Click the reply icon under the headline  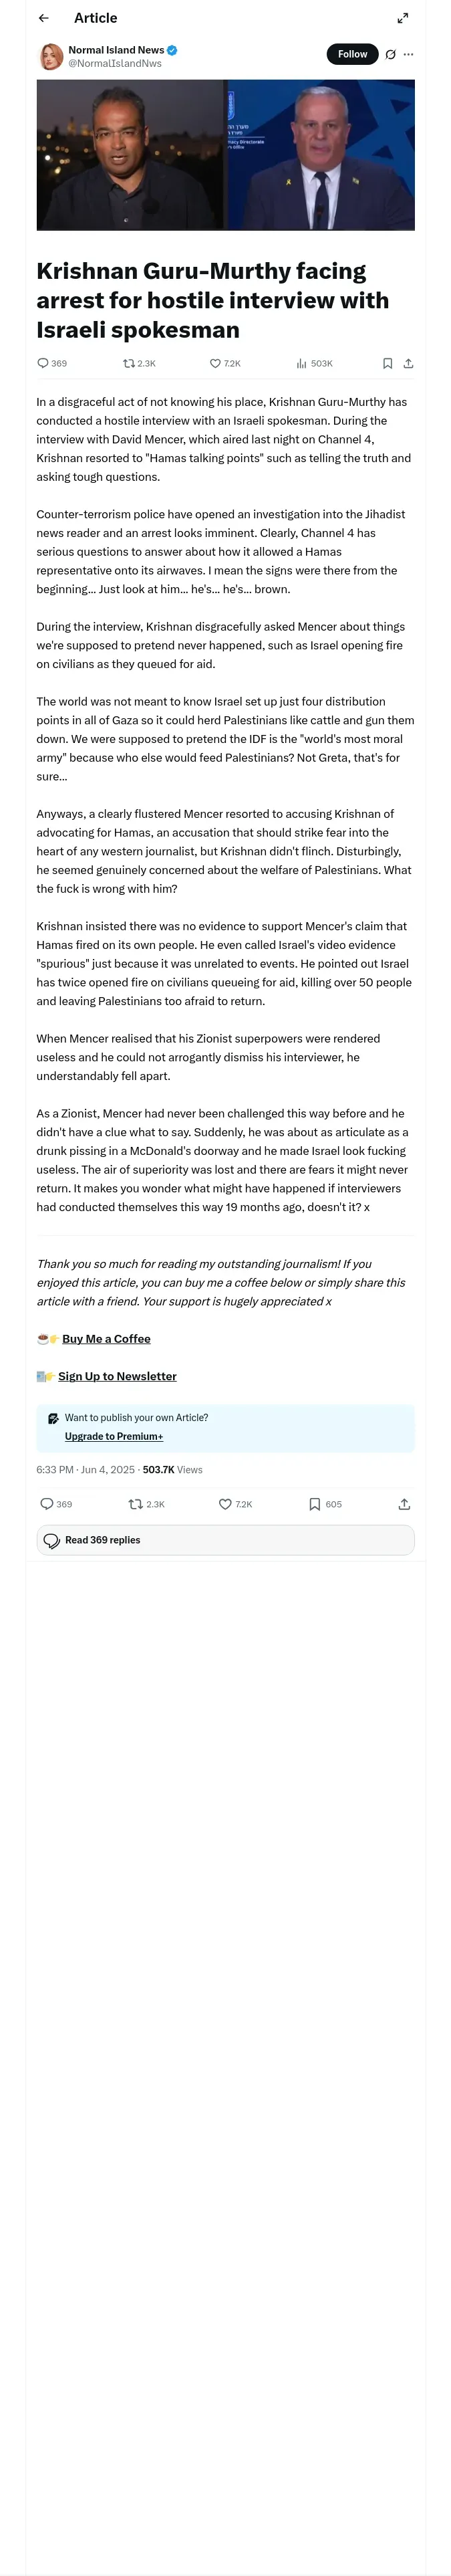[43, 363]
